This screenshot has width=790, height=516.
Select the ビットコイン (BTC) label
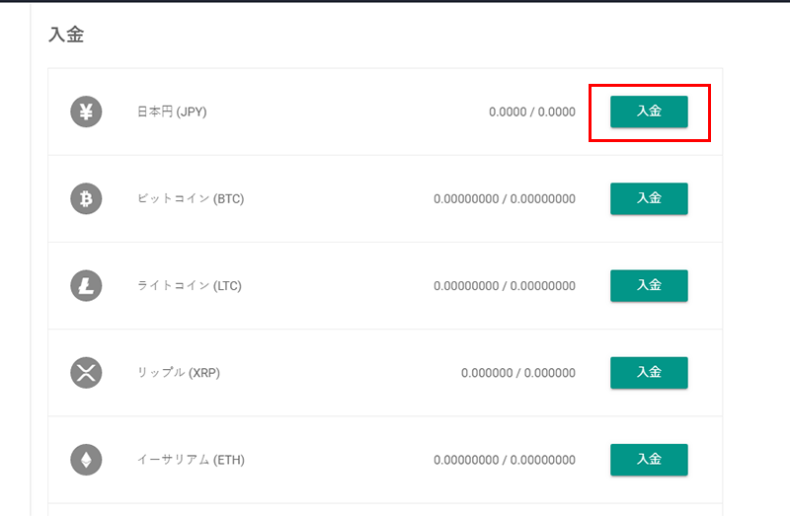click(x=191, y=199)
